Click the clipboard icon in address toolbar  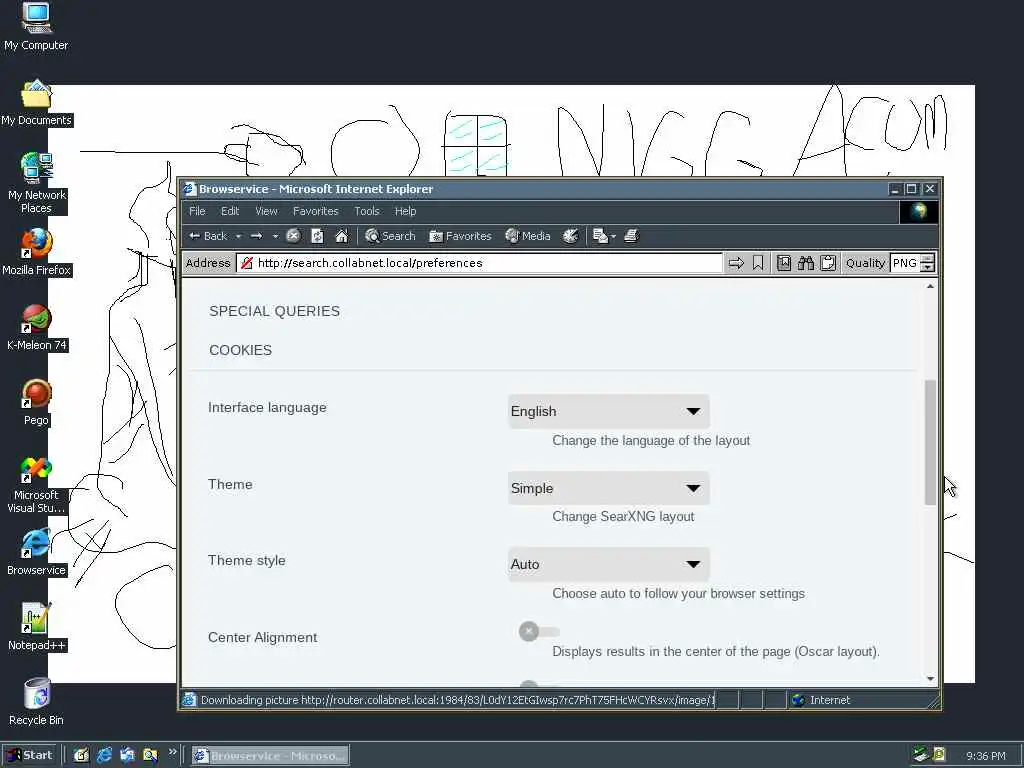click(828, 263)
